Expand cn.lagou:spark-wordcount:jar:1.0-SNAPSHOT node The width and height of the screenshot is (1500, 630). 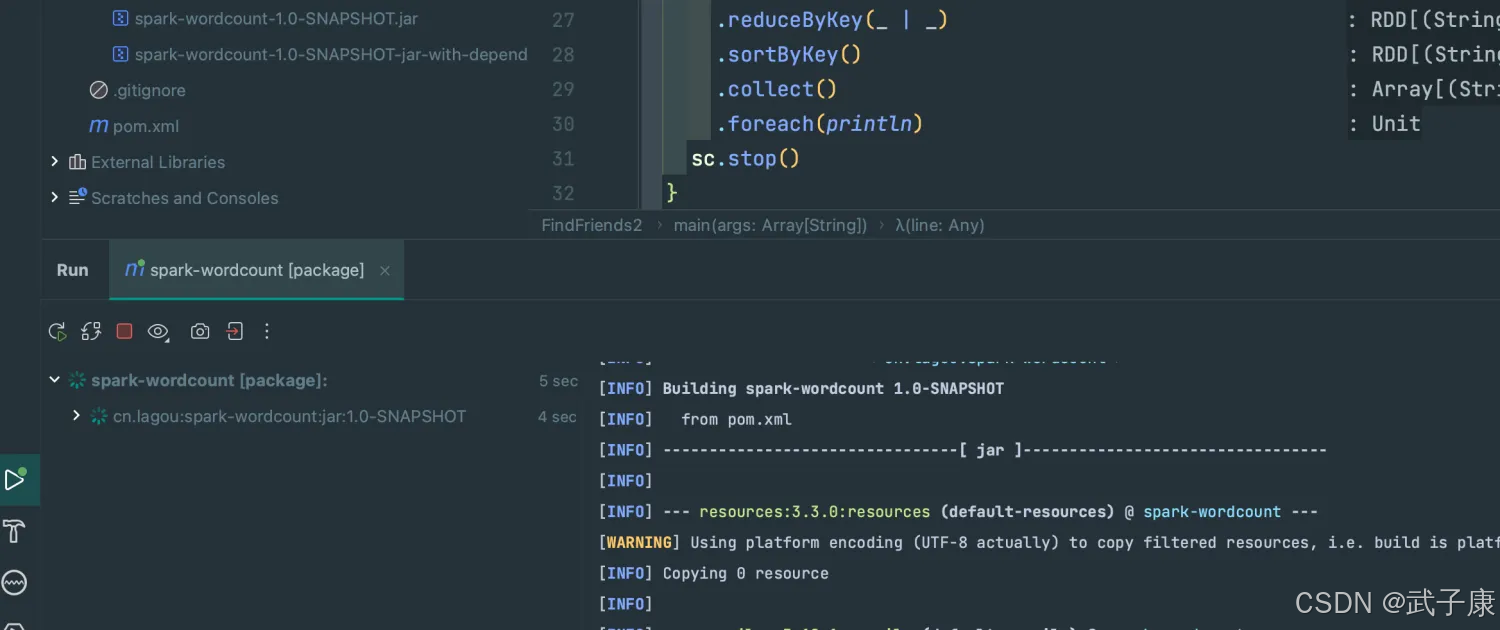coord(76,415)
